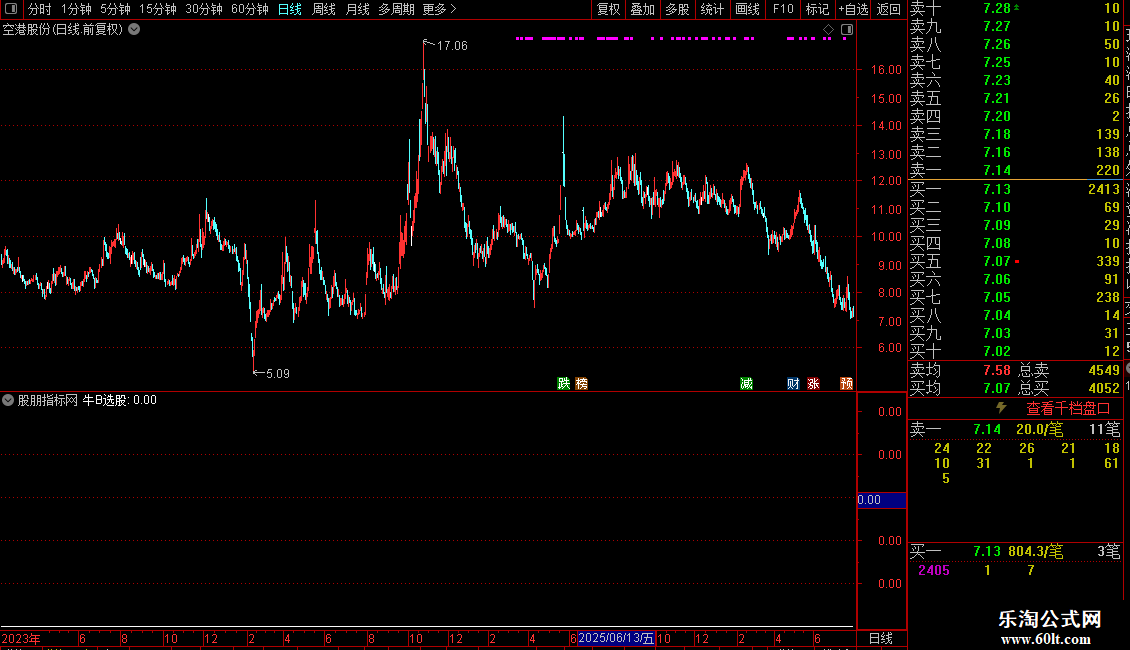This screenshot has width=1130, height=650.
Task: Select the 30分钟 period tab
Action: [203, 9]
